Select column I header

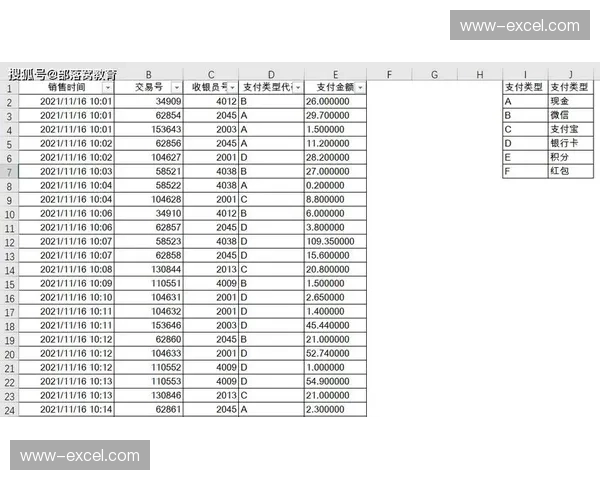point(525,75)
